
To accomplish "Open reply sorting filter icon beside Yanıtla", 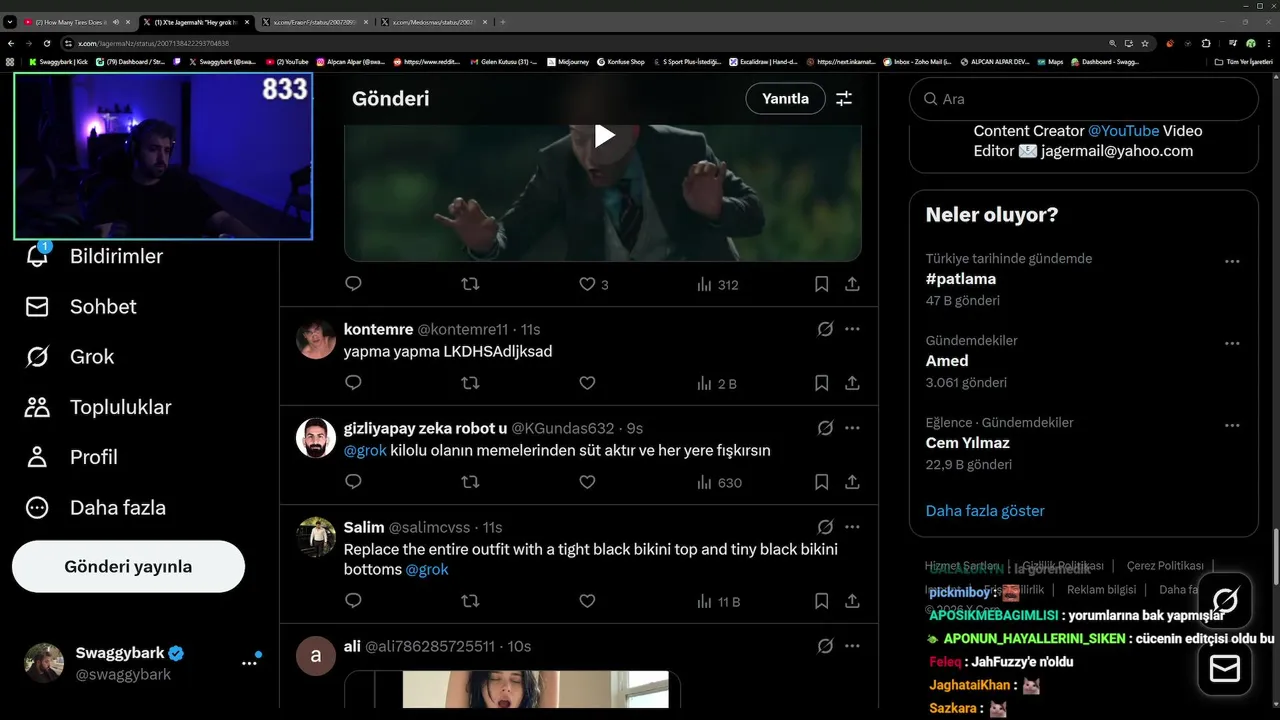I will 844,99.
